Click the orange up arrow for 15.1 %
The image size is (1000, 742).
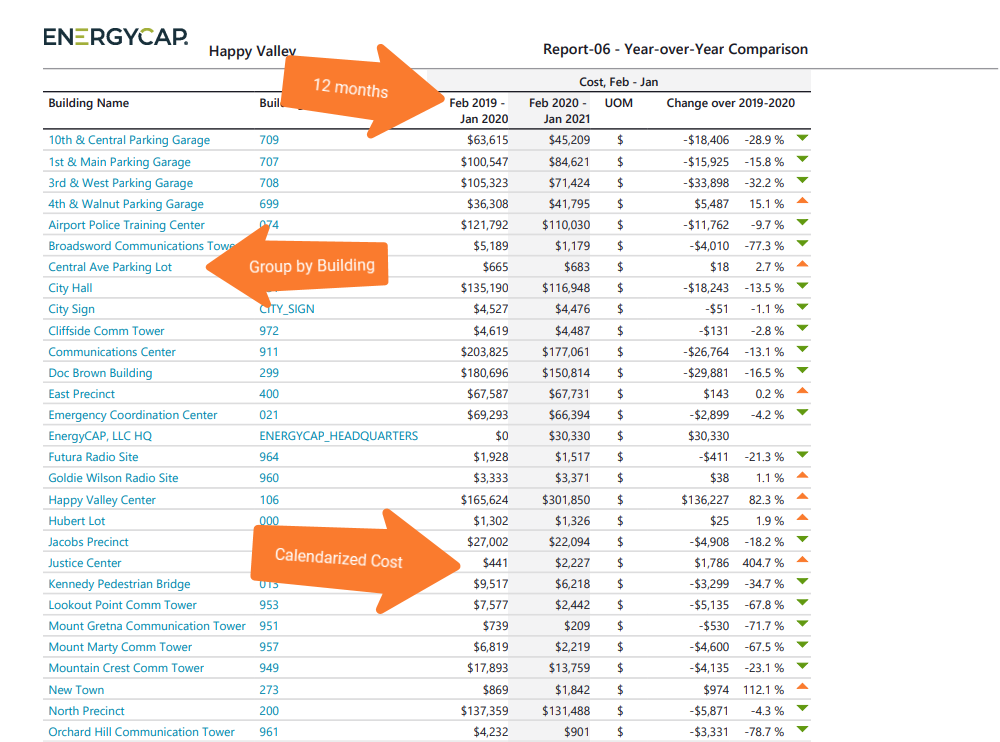pos(803,201)
